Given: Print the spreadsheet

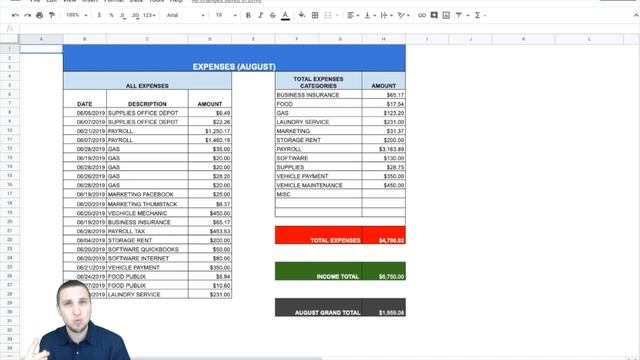Looking at the screenshot, I should coord(40,15).
